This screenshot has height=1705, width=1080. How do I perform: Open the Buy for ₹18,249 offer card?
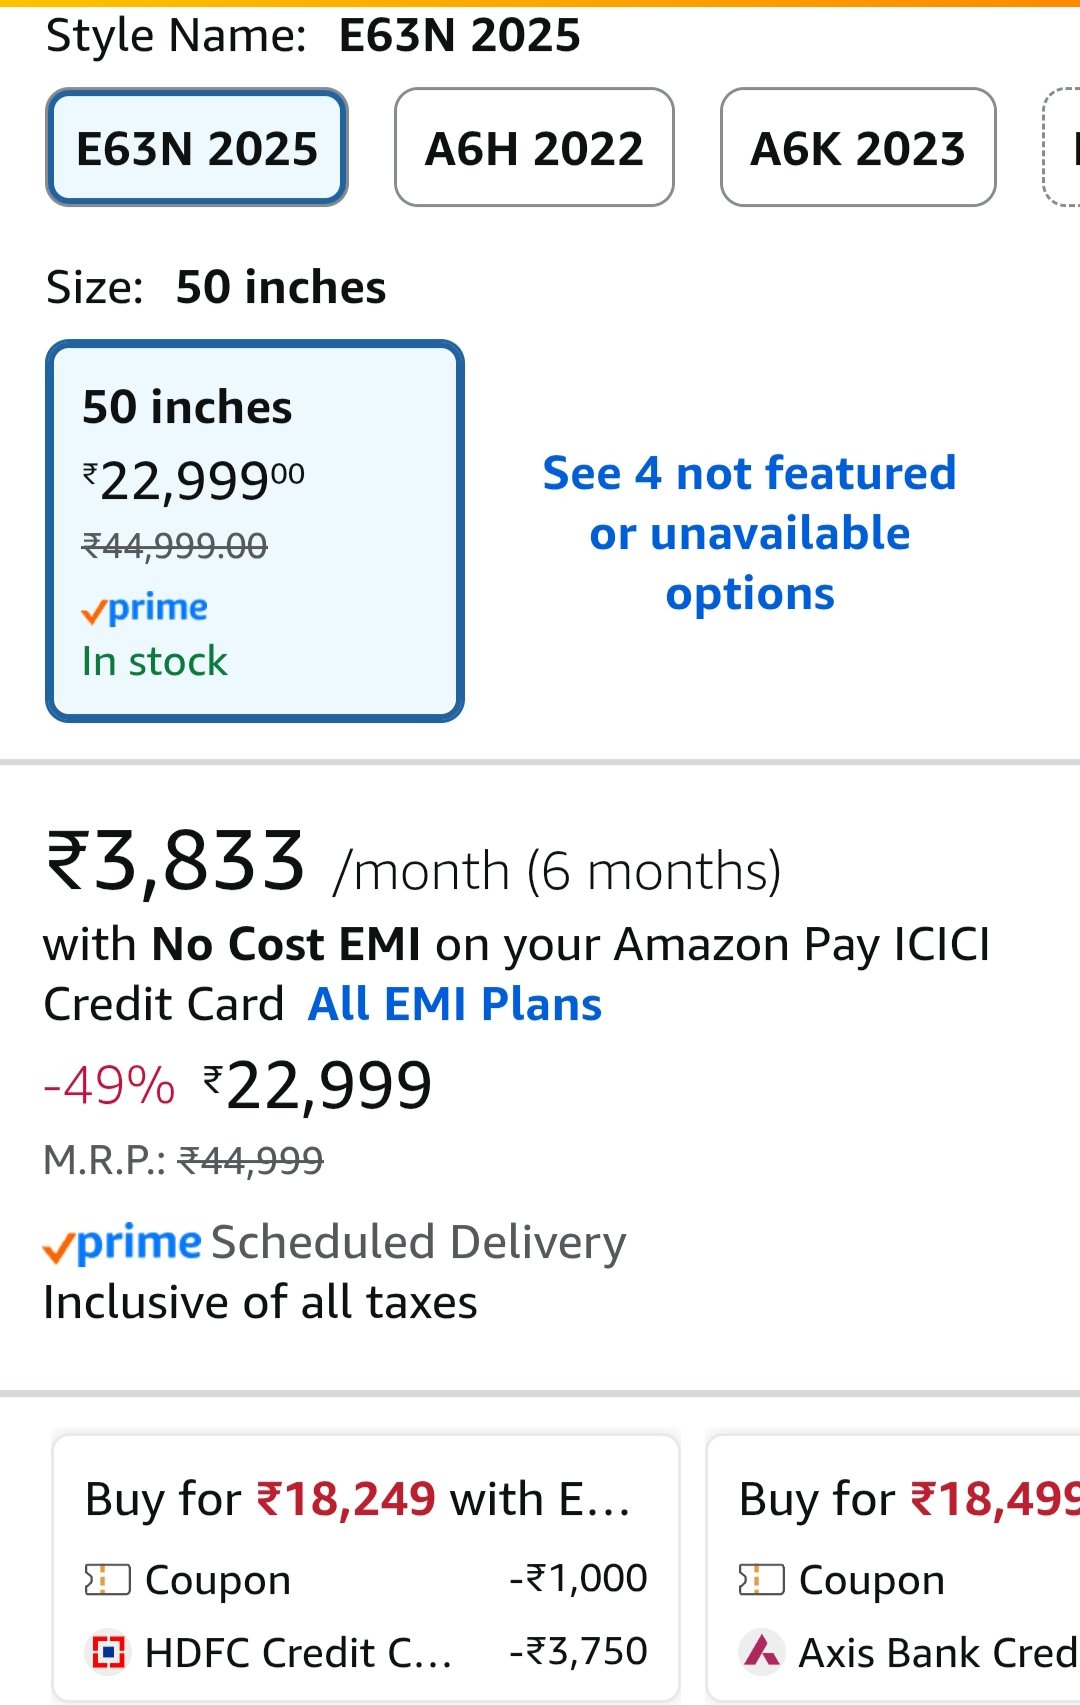click(365, 1500)
